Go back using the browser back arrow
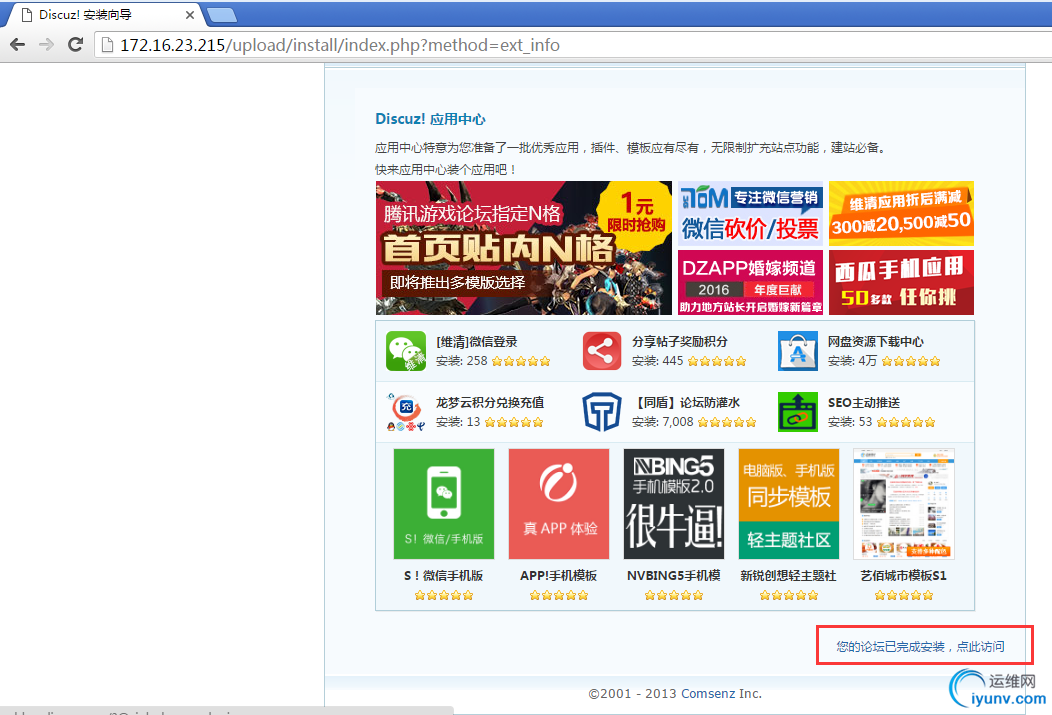Screen dimensions: 1052x715 coord(17,45)
